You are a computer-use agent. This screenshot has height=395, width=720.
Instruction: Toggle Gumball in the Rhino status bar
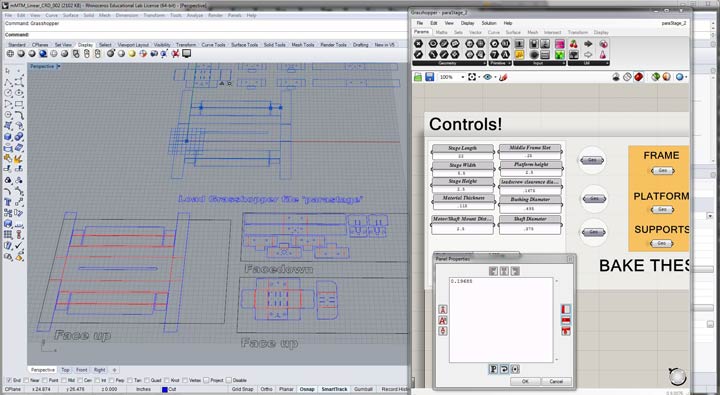(363, 389)
